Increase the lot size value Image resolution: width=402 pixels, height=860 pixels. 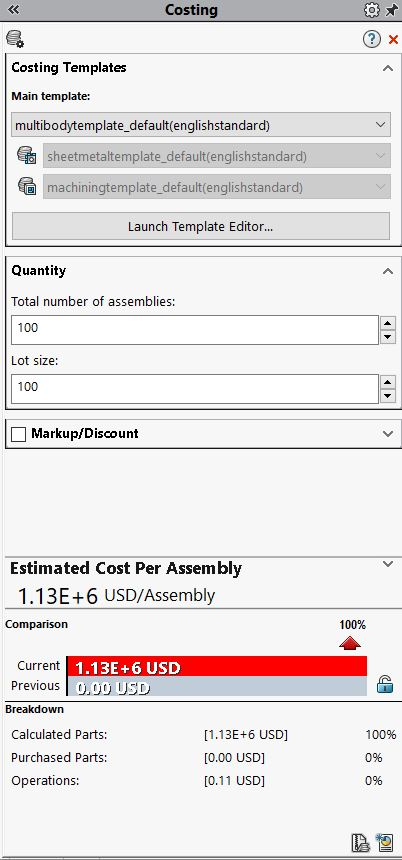388,382
